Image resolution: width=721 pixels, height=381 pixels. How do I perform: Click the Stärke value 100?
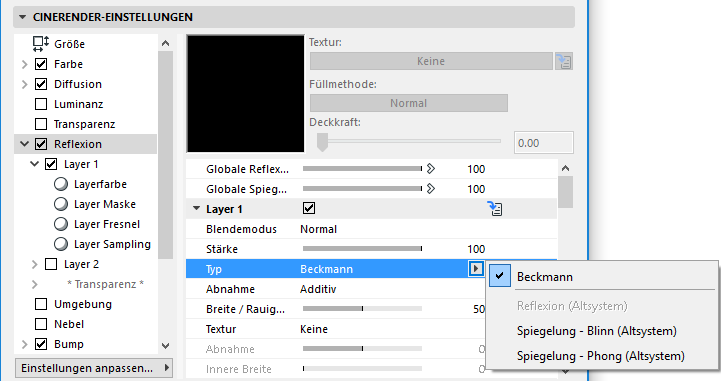coord(476,249)
